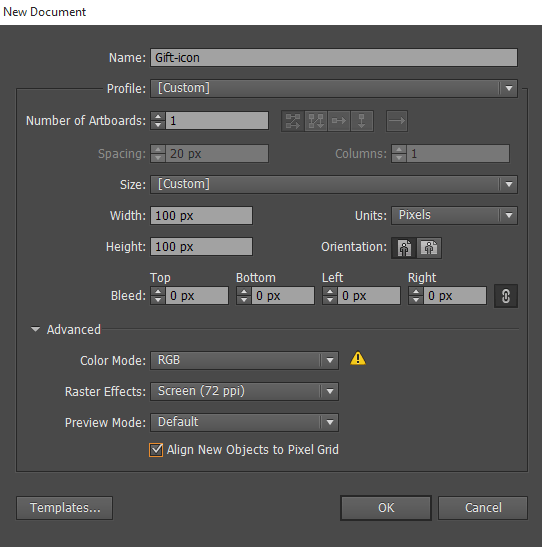The image size is (542, 547).
Task: Open the Units dropdown showing Pixels
Action: click(x=454, y=215)
